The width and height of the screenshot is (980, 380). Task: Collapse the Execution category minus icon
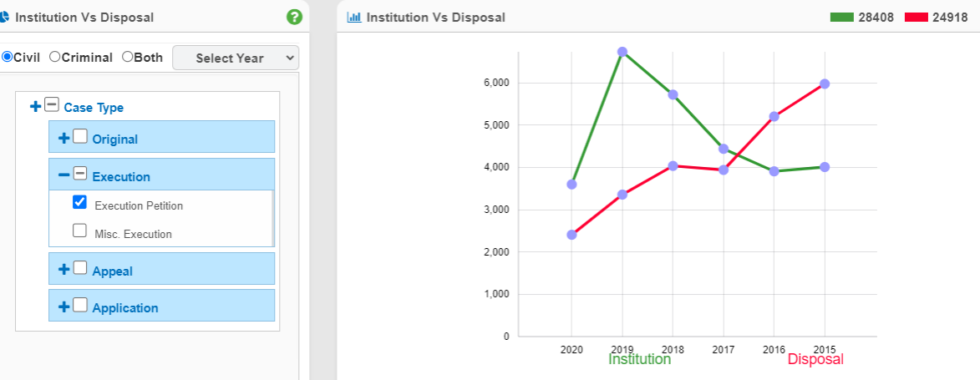coord(64,176)
